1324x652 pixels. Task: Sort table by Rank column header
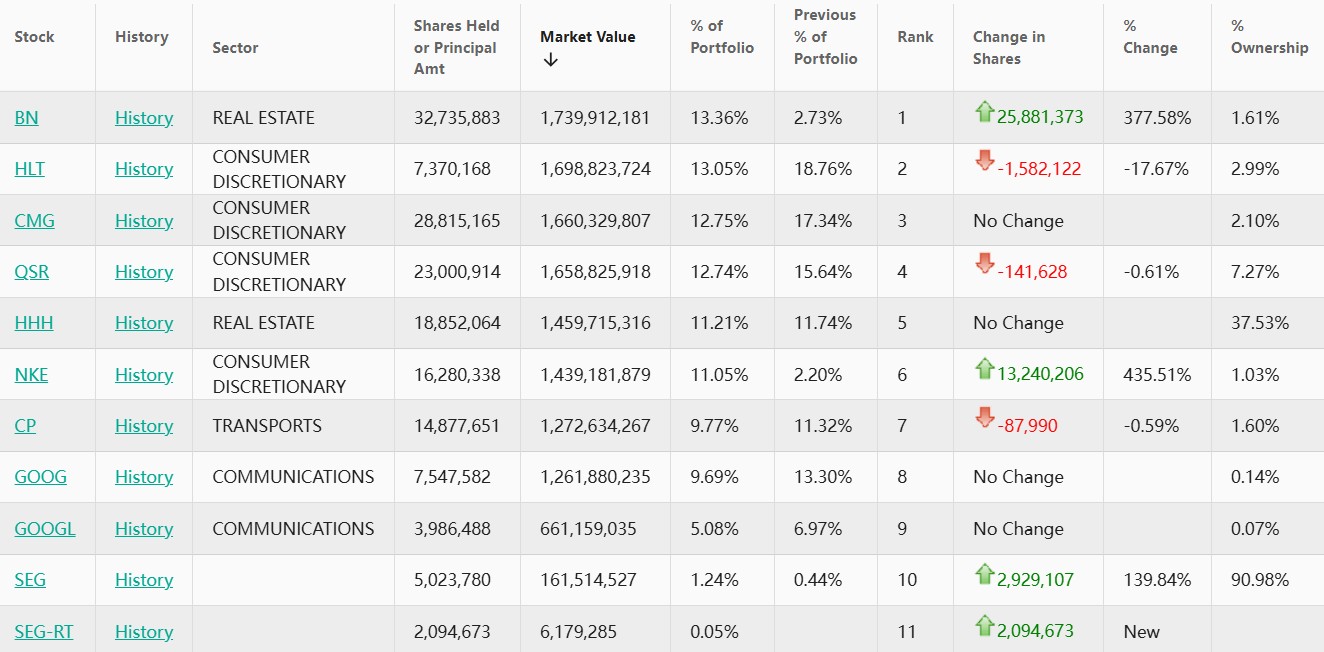(915, 37)
